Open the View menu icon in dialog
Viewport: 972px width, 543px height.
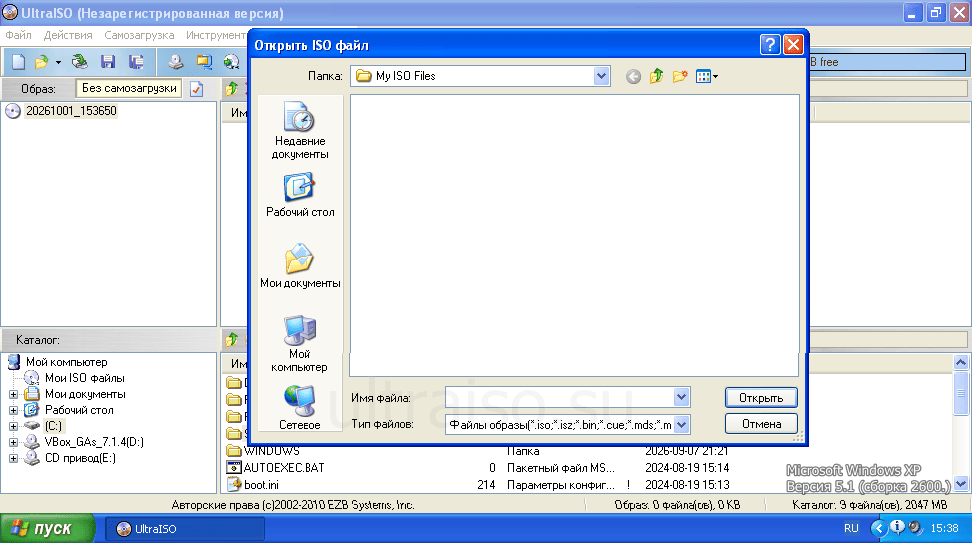(707, 76)
